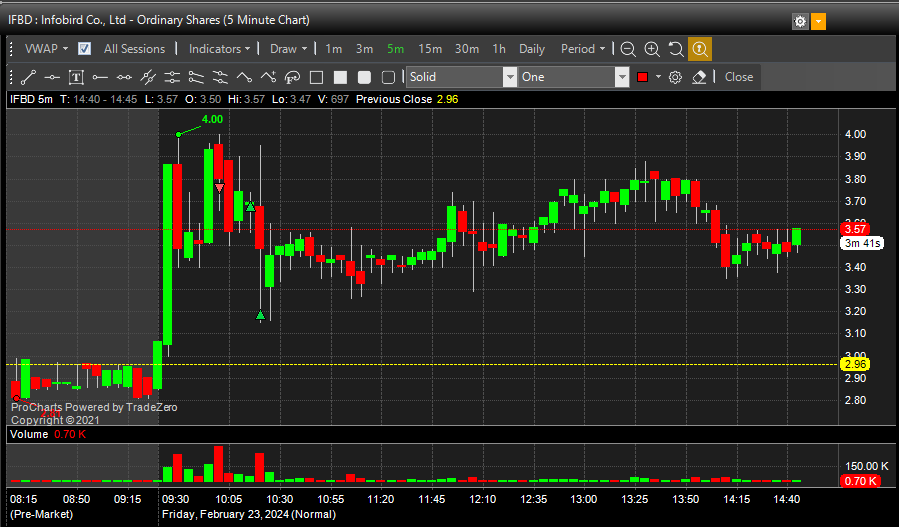Zoom out the chart
The width and height of the screenshot is (899, 527).
pyautogui.click(x=628, y=49)
